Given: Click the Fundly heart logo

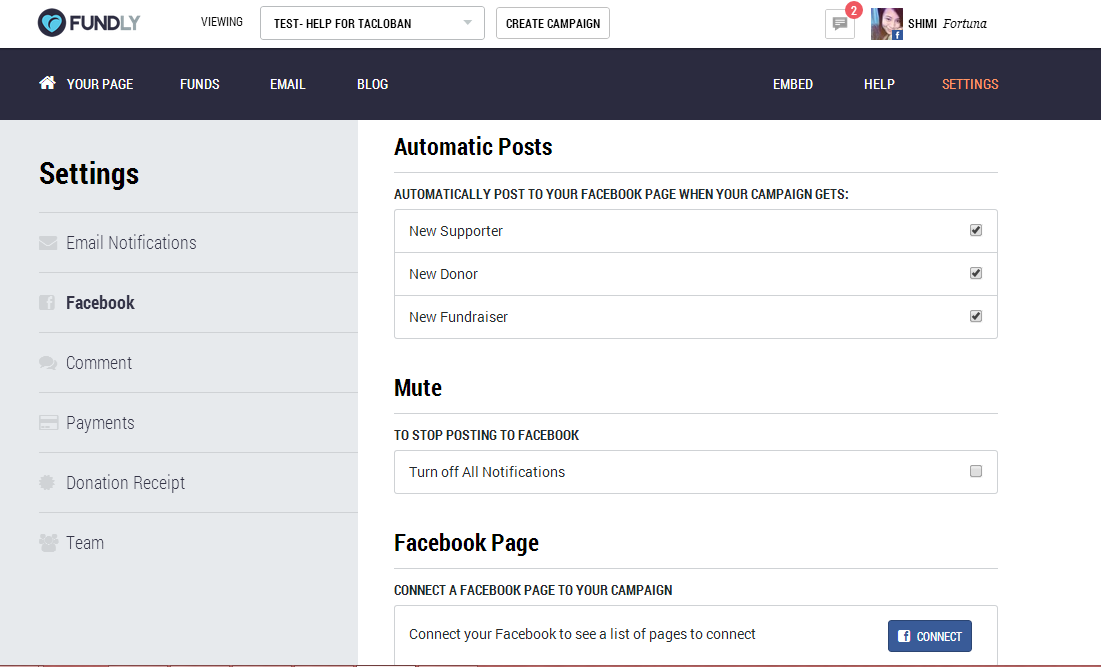Looking at the screenshot, I should 52,22.
